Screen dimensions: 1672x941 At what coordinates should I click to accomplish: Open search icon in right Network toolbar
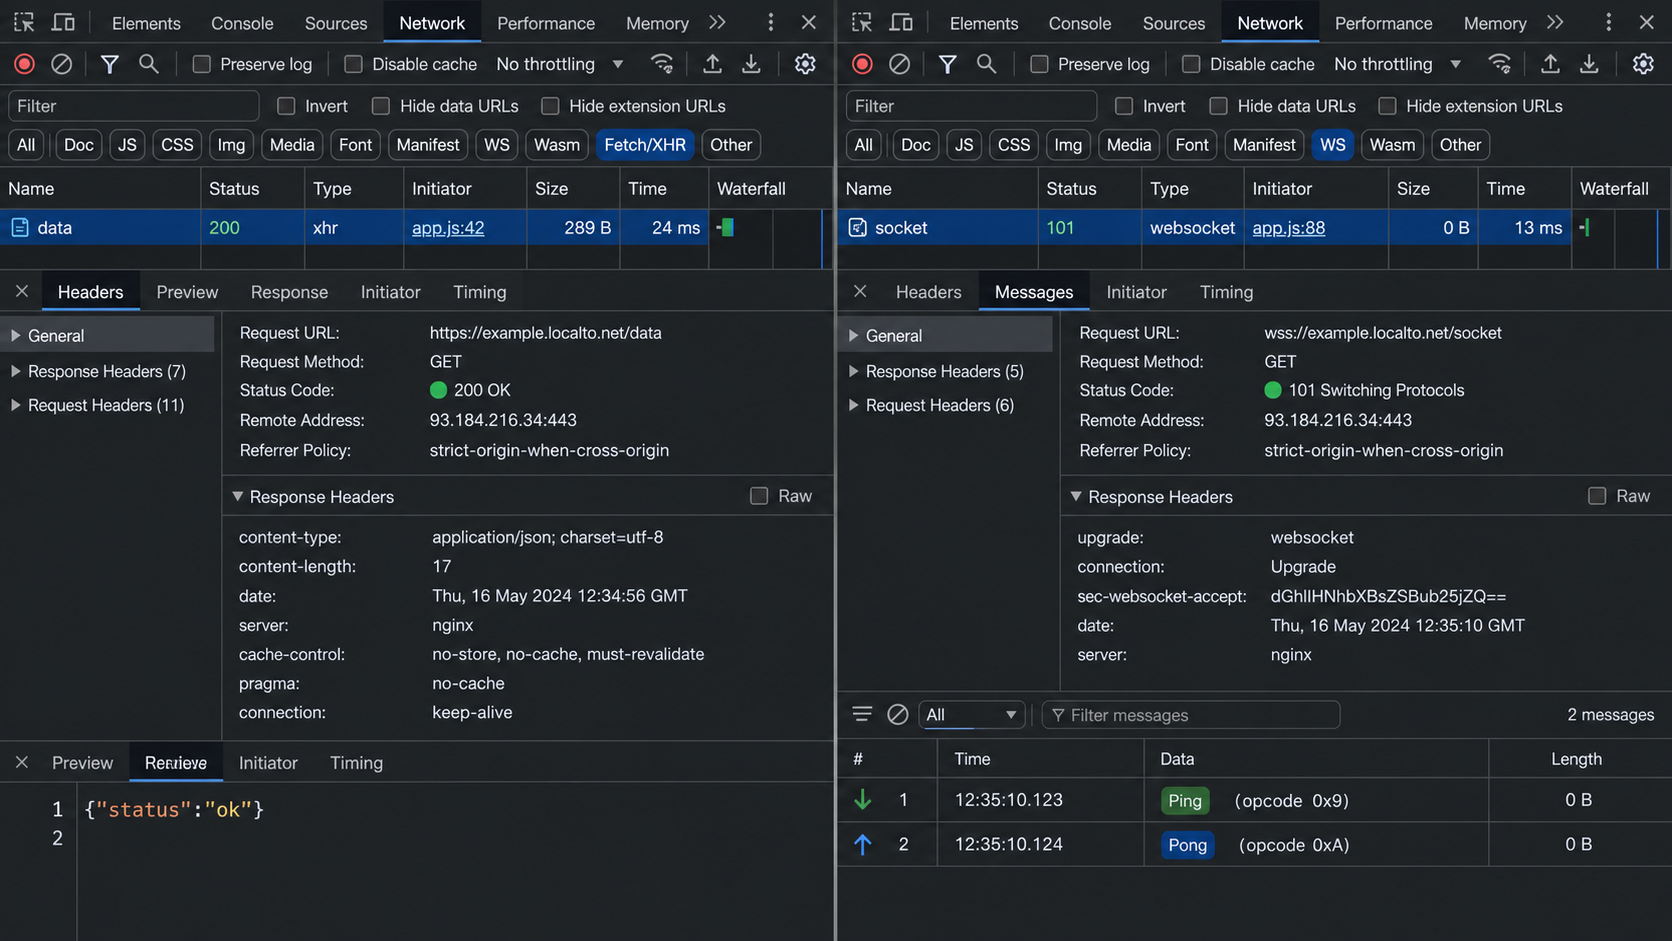point(986,64)
